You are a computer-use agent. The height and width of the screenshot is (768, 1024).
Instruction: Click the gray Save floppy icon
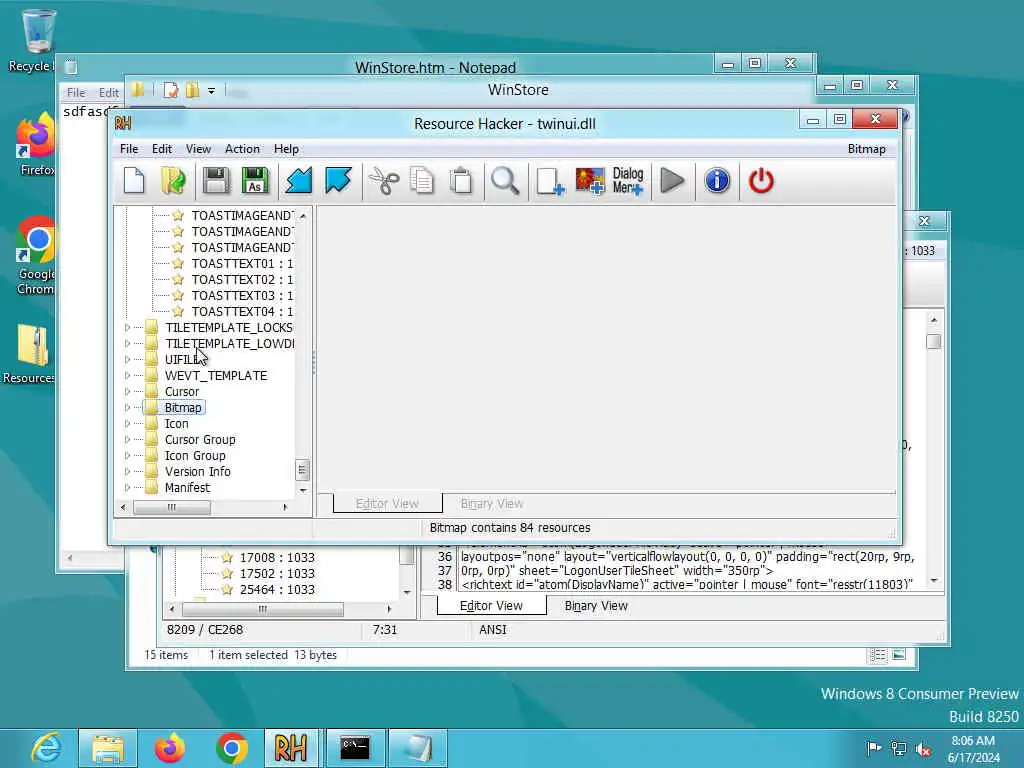click(216, 181)
